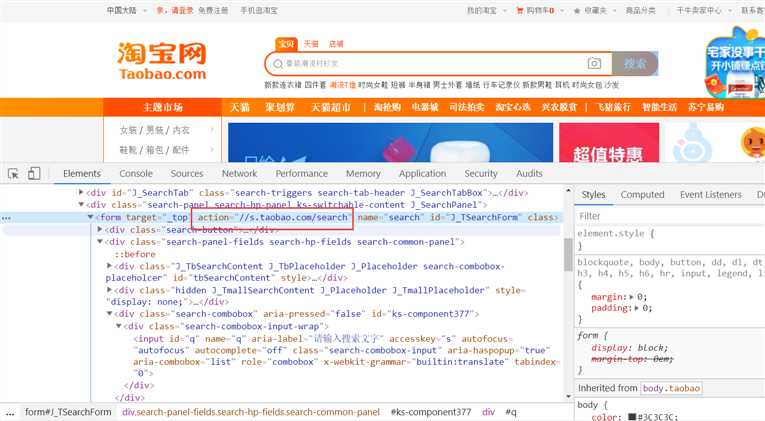Click 聚划算 in the nav bar
The width and height of the screenshot is (765, 421).
tap(280, 107)
